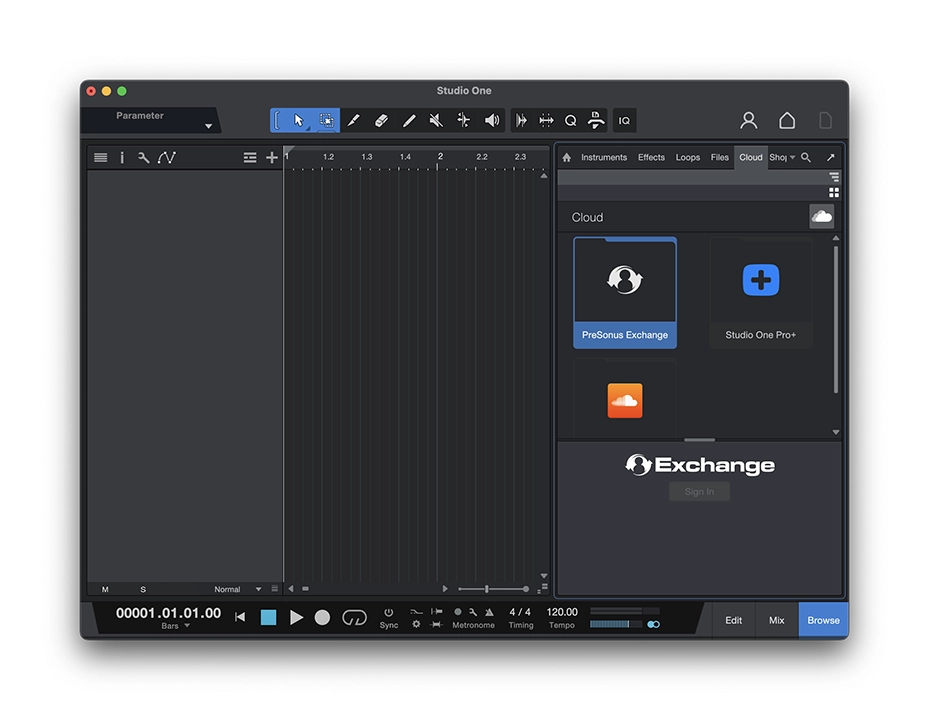The image size is (929, 720).
Task: Open the Parameter dropdown arrow
Action: click(208, 127)
